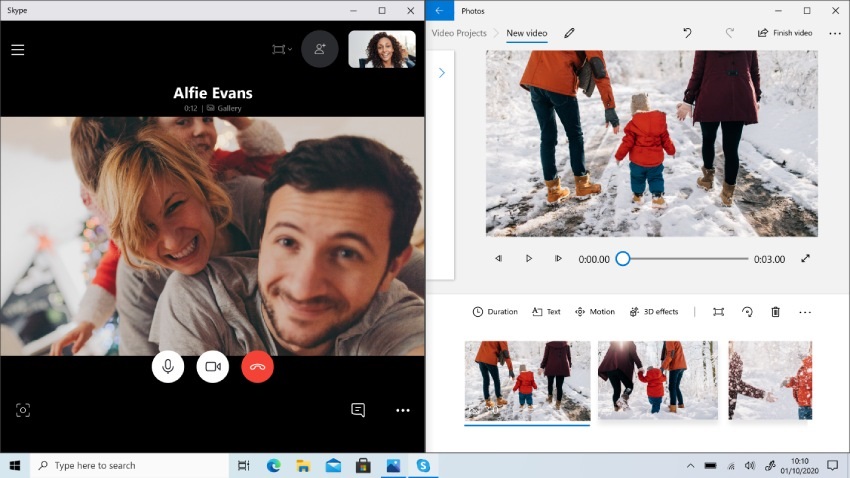Rename the video using the pencil icon
Viewport: 850px width, 478px height.
pyautogui.click(x=569, y=33)
